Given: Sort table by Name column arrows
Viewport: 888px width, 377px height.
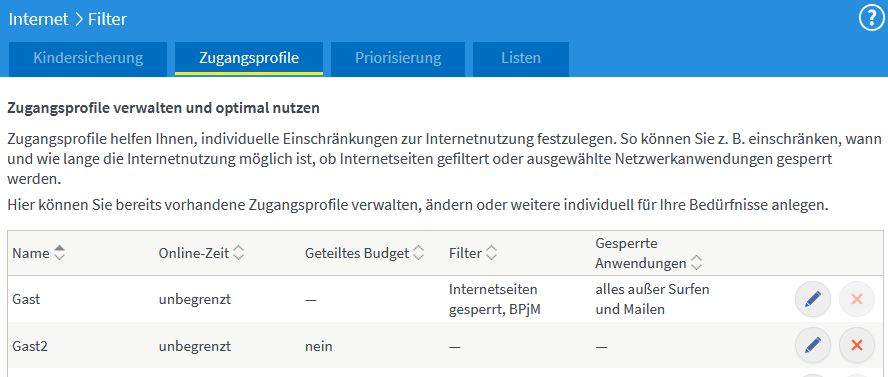Looking at the screenshot, I should (59, 253).
